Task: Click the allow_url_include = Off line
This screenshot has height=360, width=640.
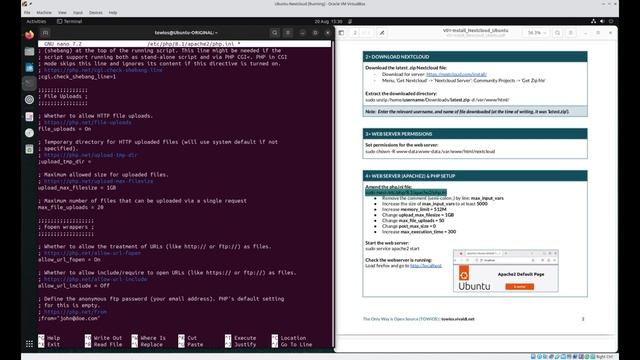Action: coord(74,286)
